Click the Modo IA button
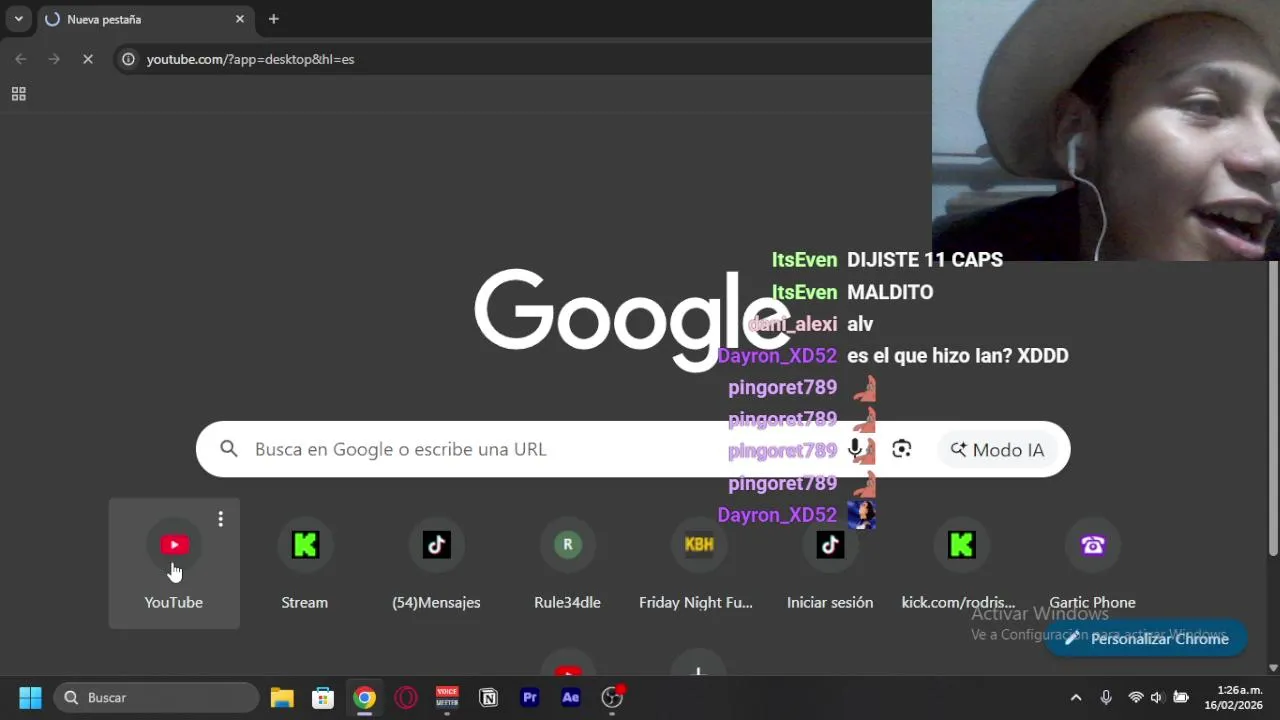 [x=997, y=450]
